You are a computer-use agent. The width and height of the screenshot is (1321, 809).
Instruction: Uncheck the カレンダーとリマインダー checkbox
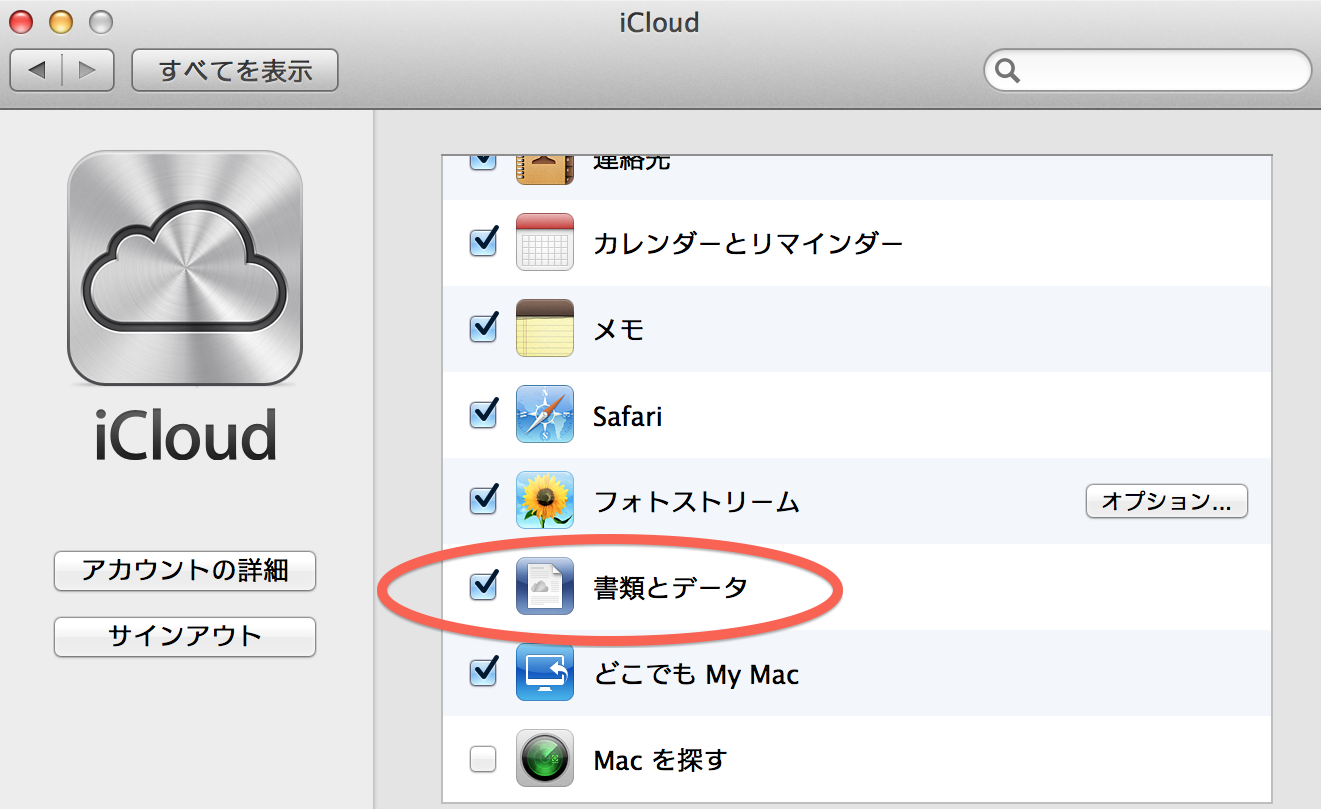(x=484, y=241)
